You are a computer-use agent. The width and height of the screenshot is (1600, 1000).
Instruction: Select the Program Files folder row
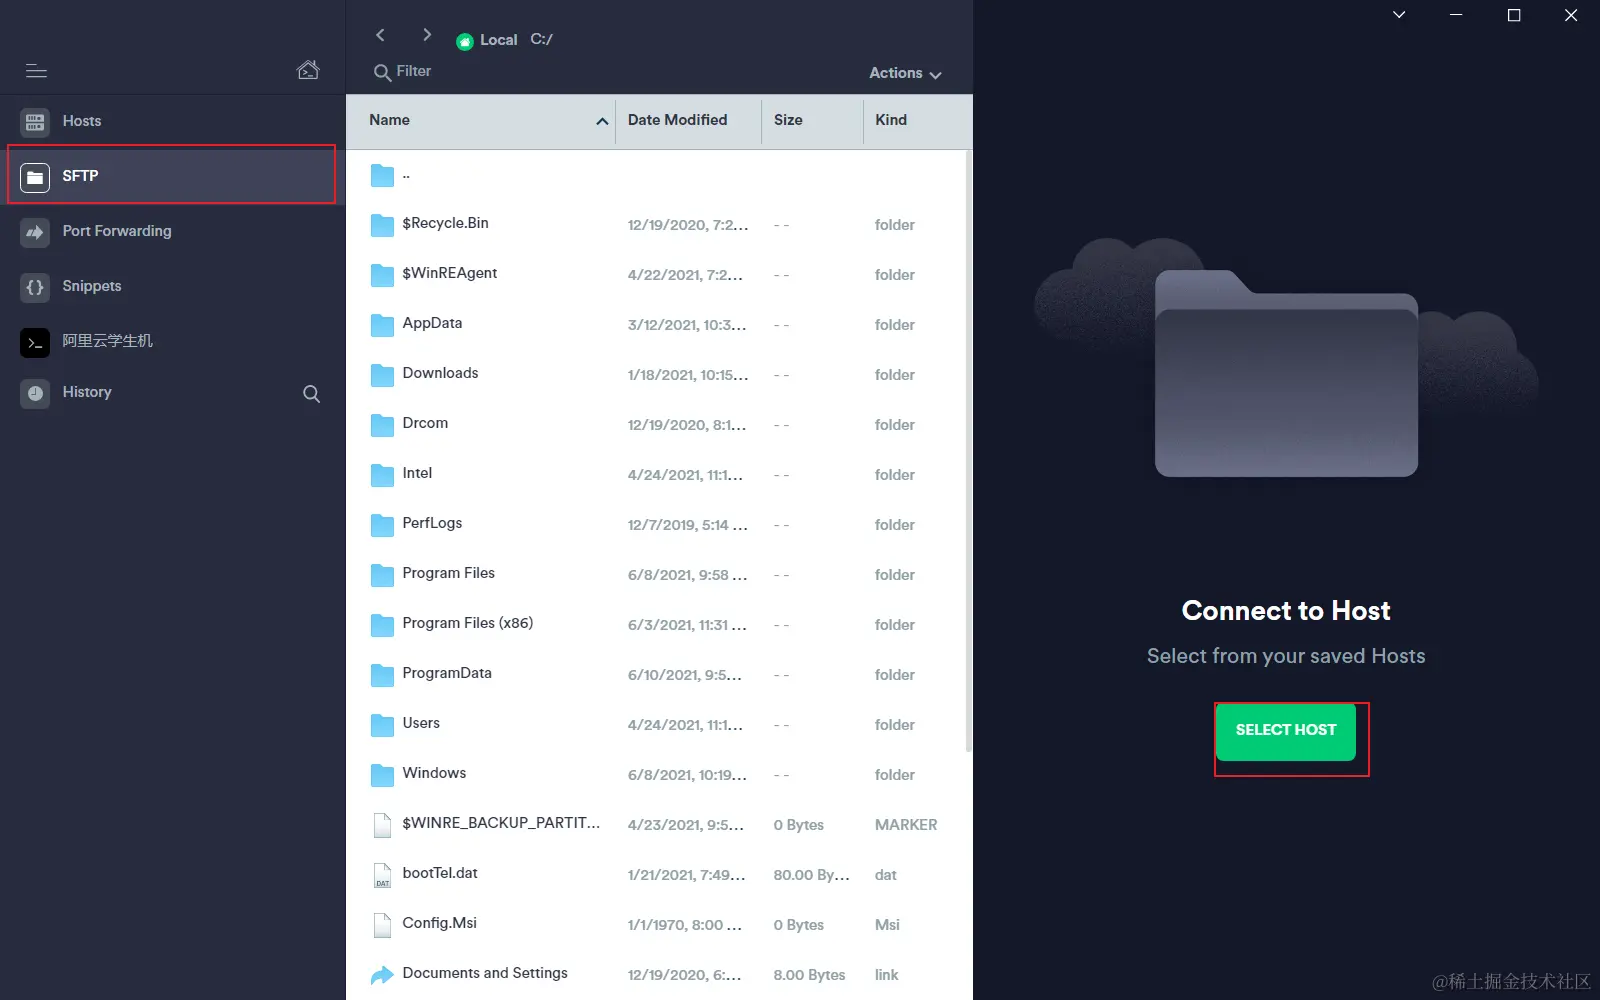tap(658, 575)
